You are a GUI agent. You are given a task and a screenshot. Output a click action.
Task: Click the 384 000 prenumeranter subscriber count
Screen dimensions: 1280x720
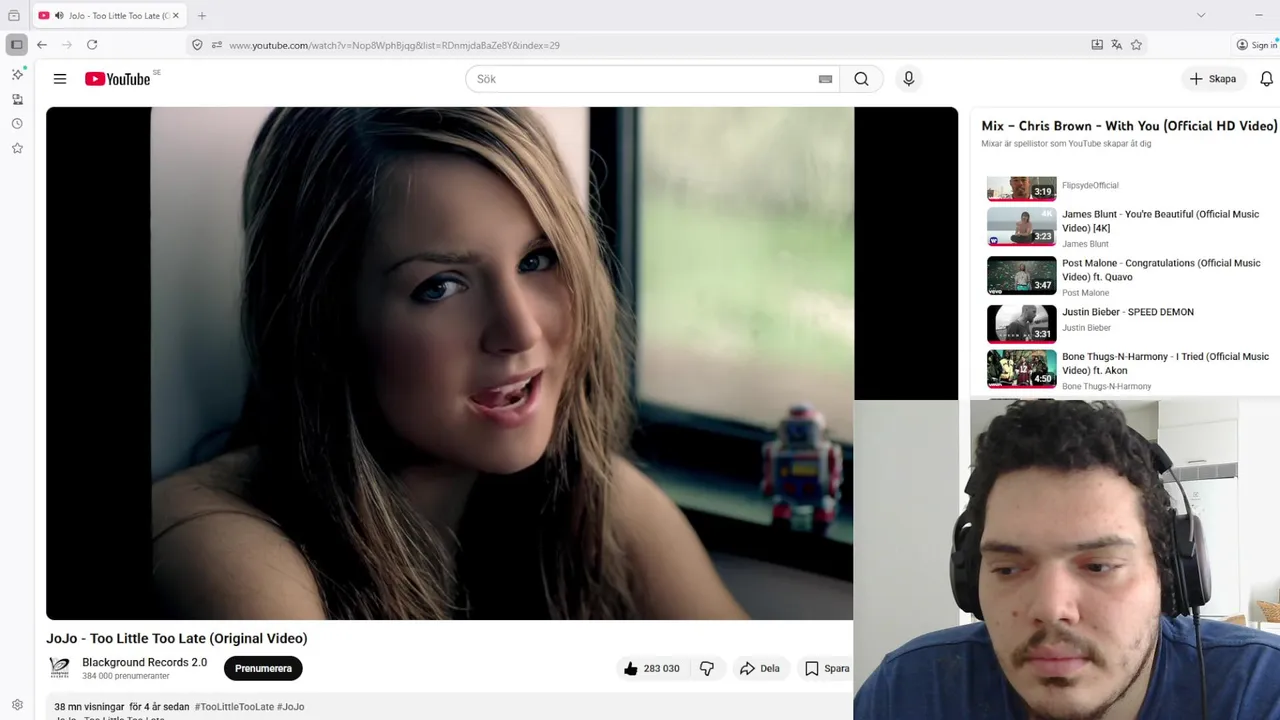point(126,676)
